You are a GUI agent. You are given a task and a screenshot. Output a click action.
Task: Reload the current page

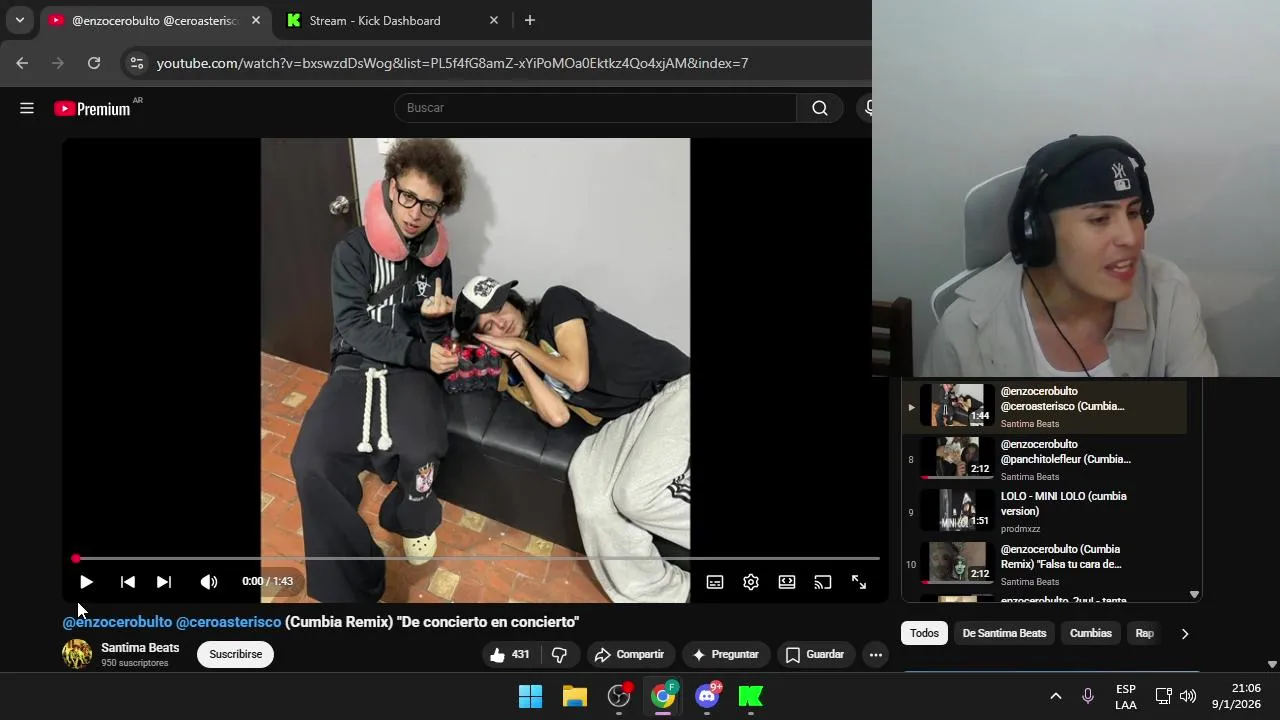[94, 63]
